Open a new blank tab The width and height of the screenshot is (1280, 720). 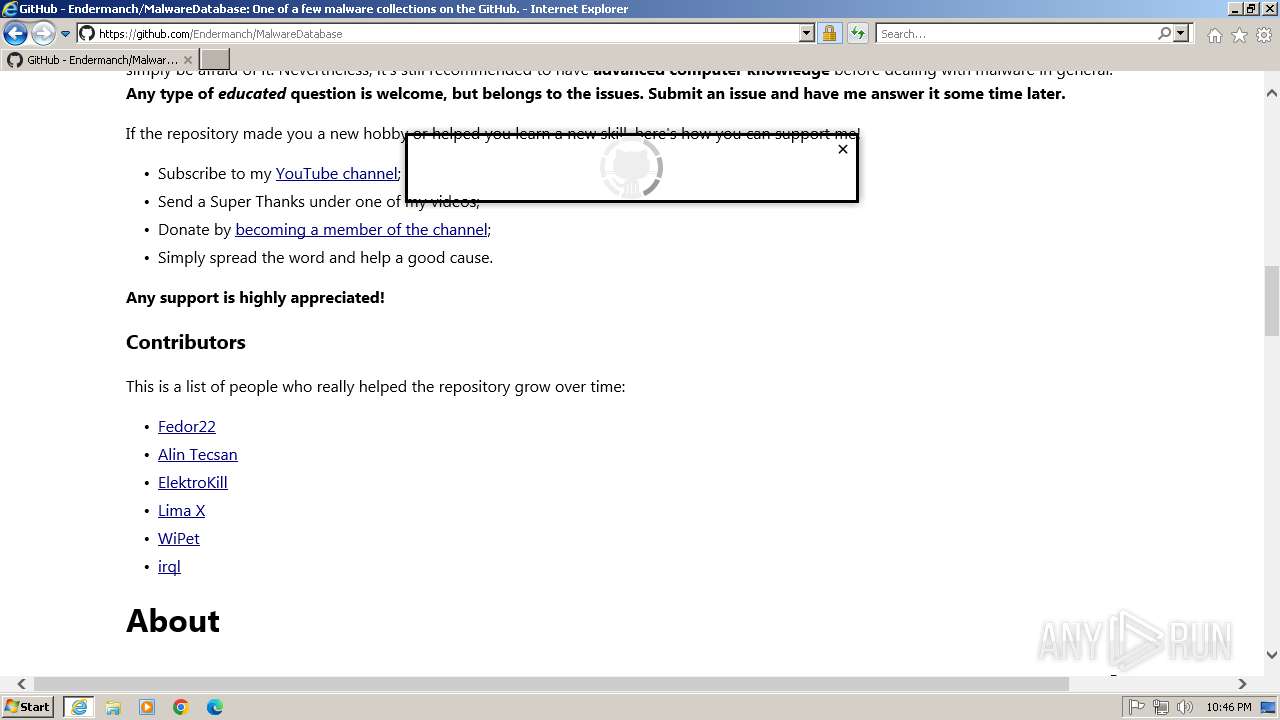tap(215, 59)
